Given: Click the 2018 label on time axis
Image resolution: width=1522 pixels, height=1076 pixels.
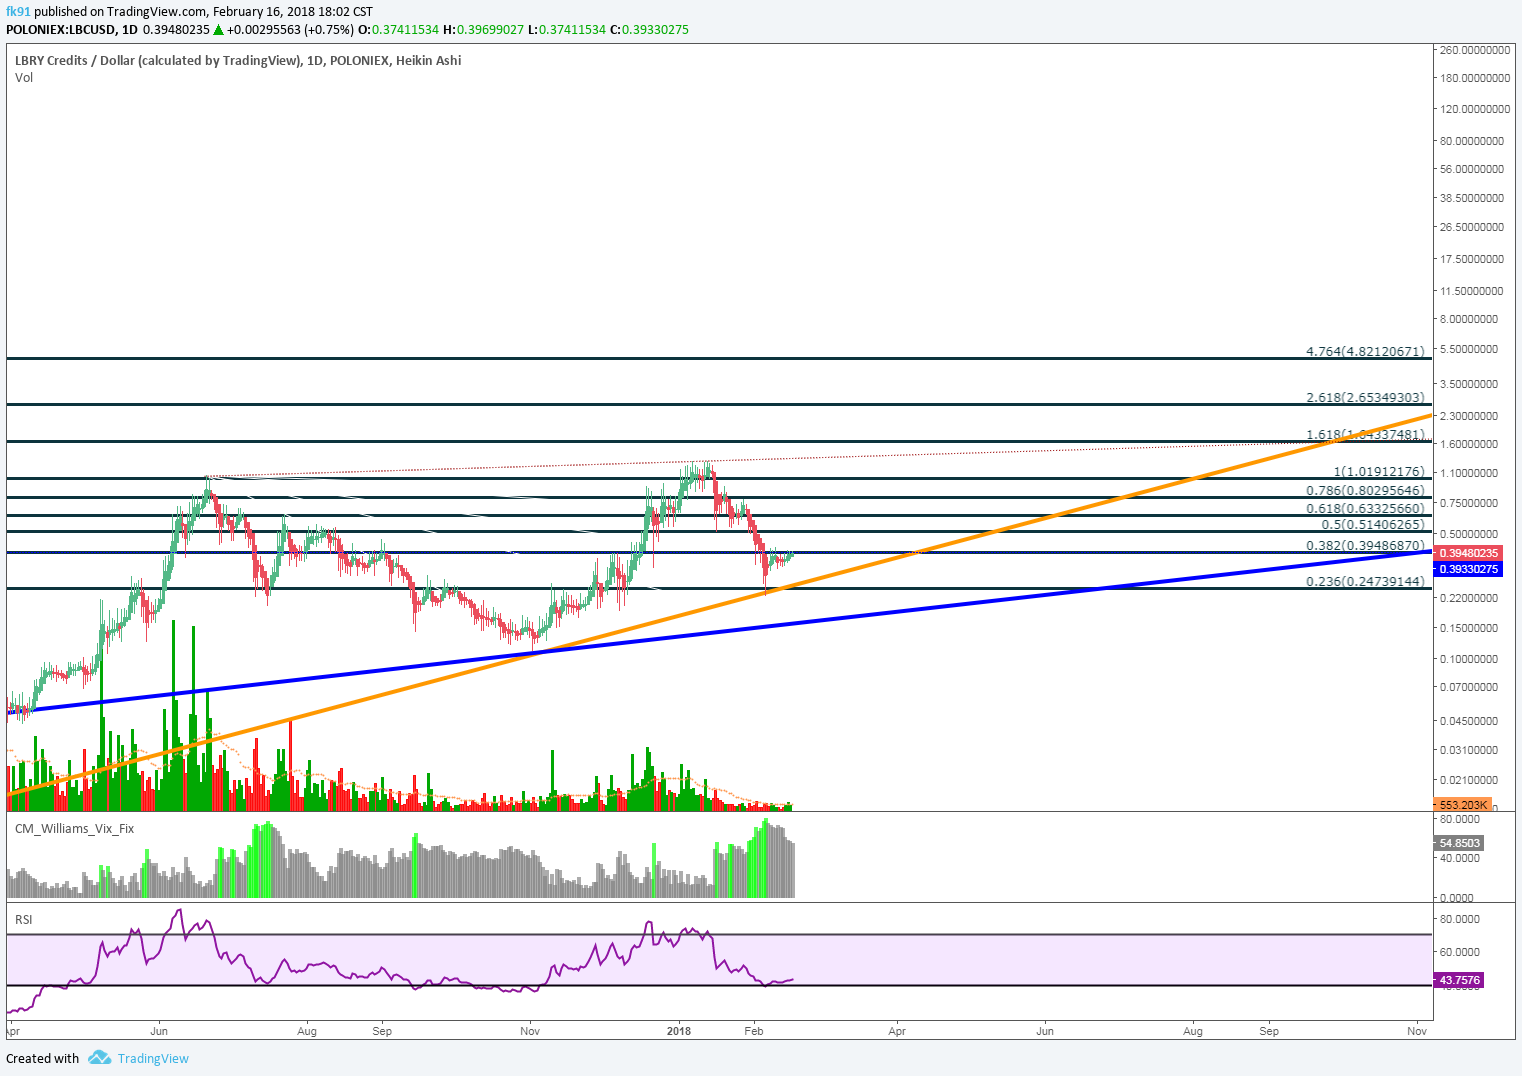Looking at the screenshot, I should (x=679, y=1030).
